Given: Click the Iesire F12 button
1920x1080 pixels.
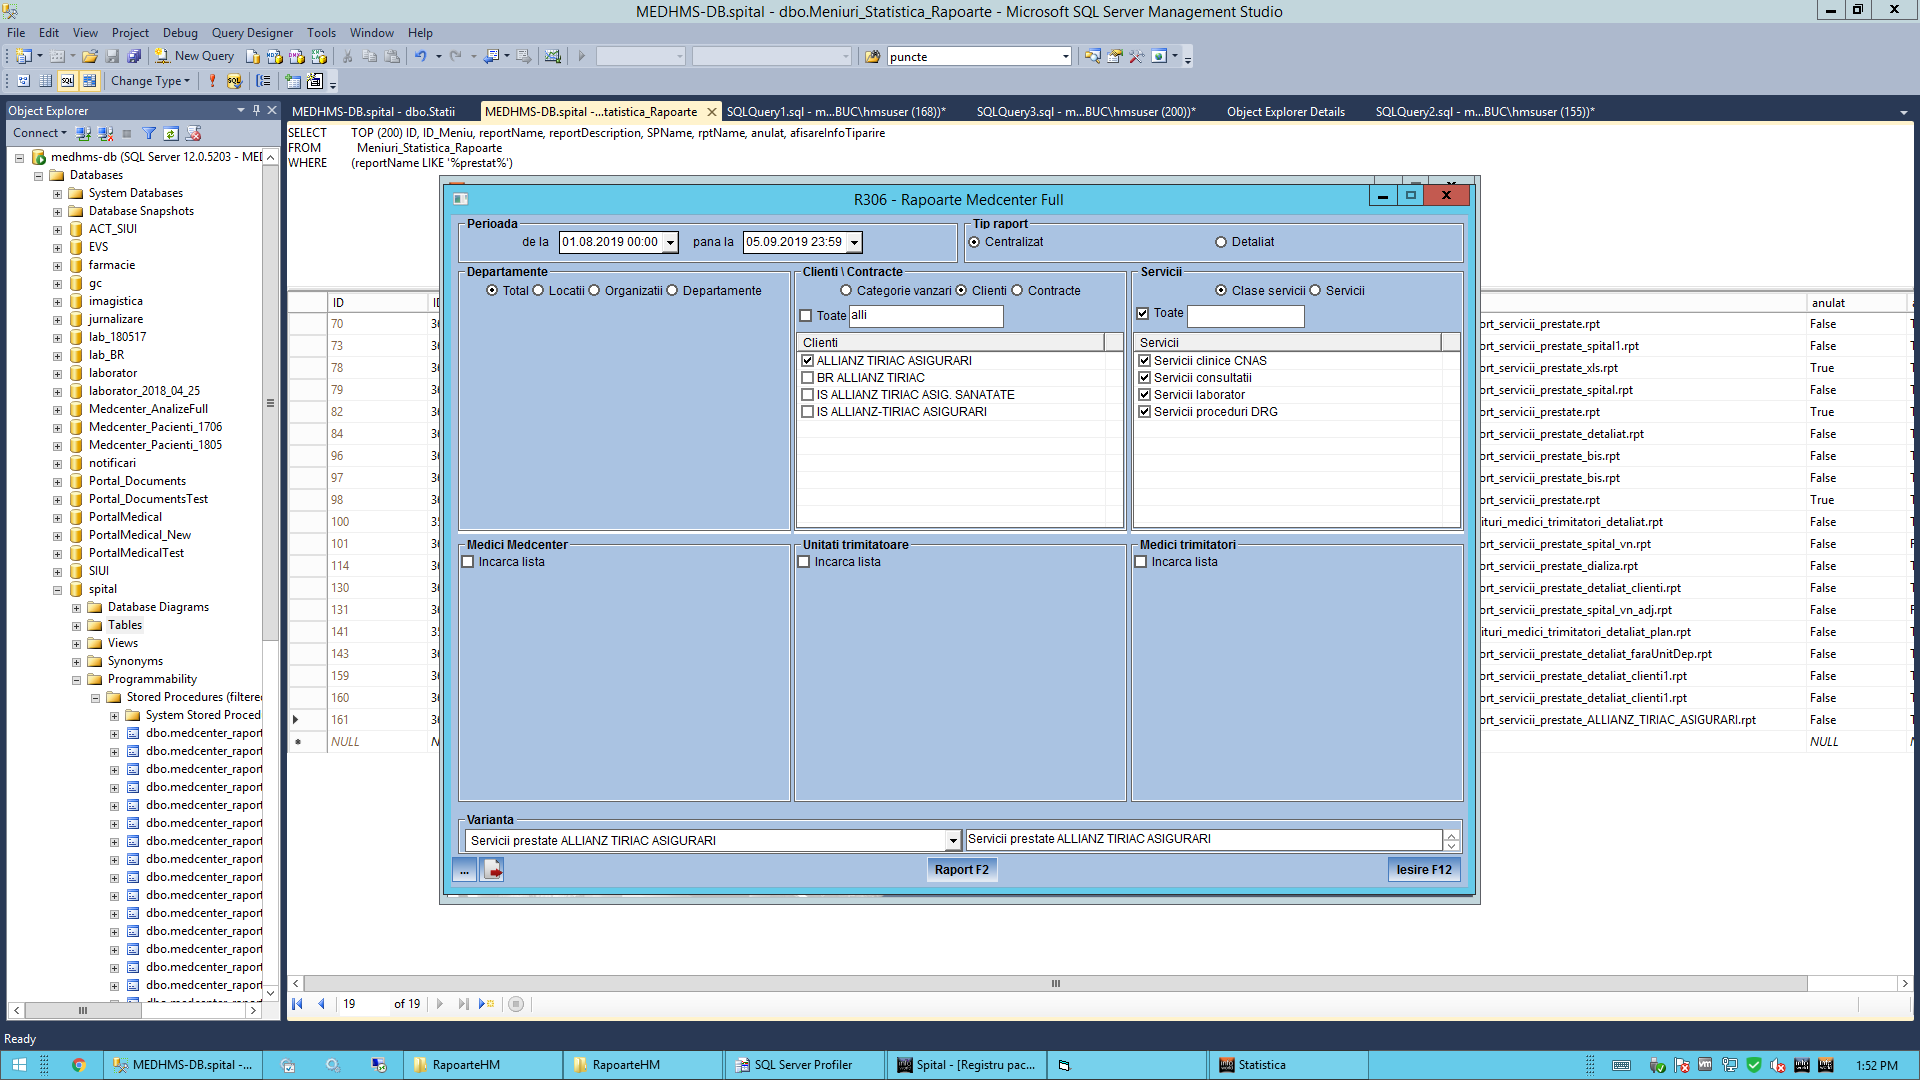Looking at the screenshot, I should (x=1424, y=870).
